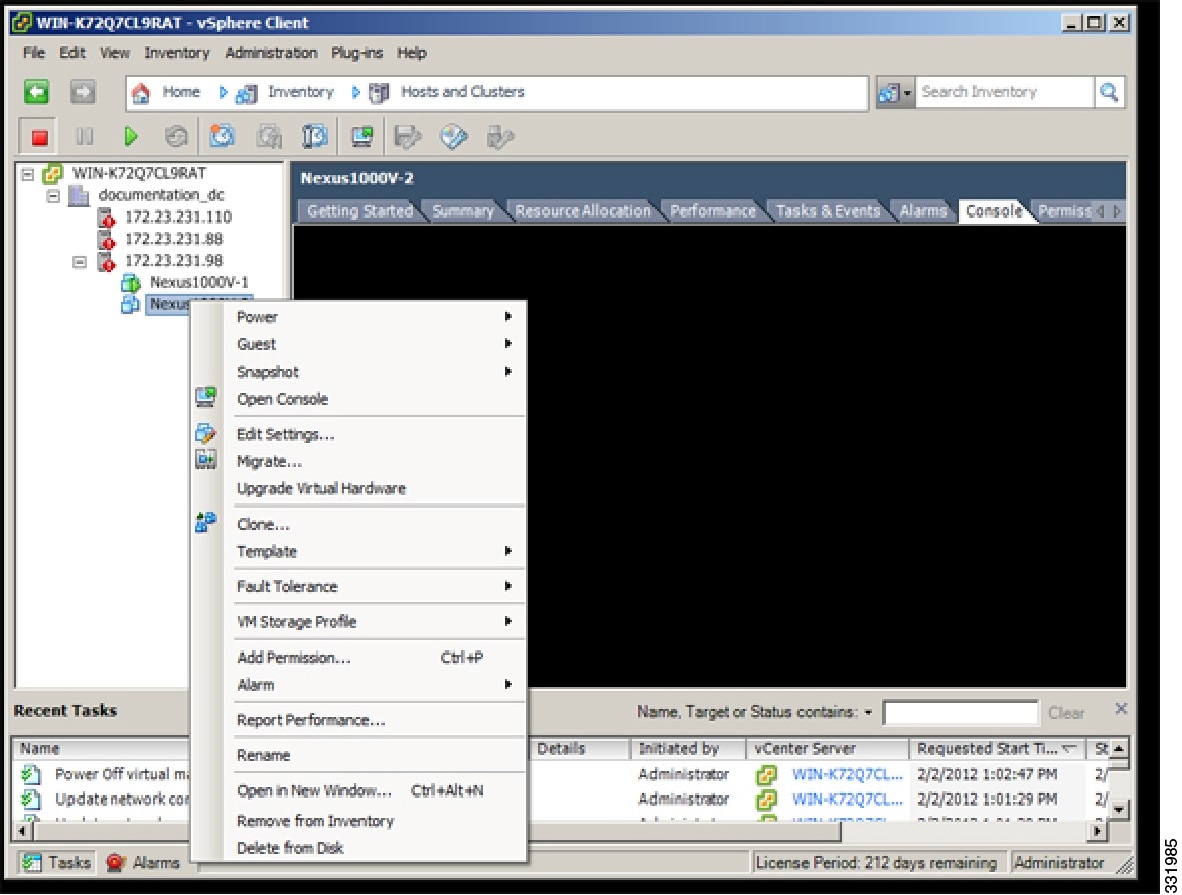This screenshot has height=895, width=1182.
Task: Click the Reset virtual machine toolbar icon
Action: click(176, 136)
